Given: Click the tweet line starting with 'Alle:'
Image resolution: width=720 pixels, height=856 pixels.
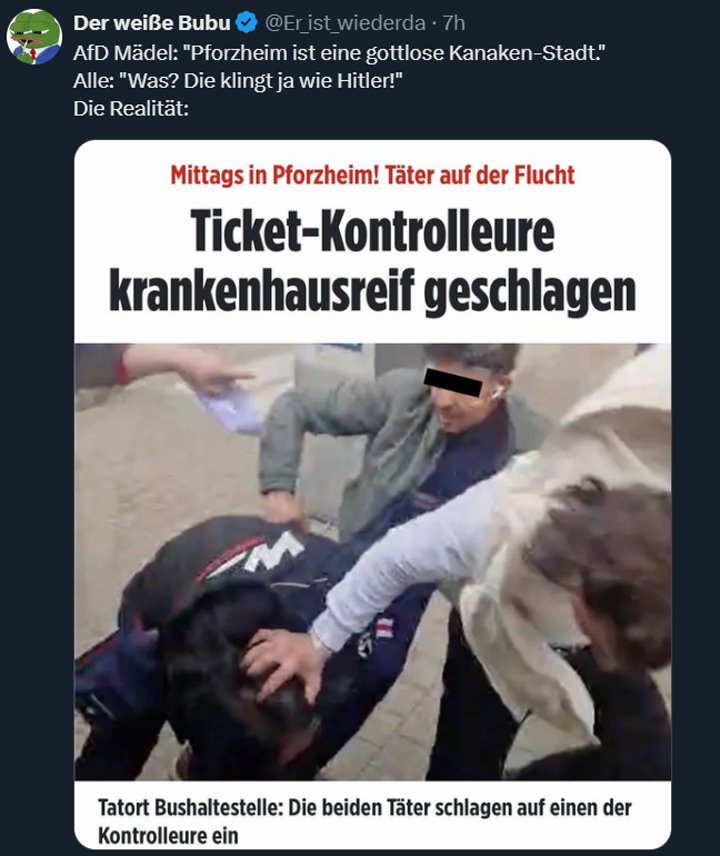Looking at the screenshot, I should pos(237,81).
